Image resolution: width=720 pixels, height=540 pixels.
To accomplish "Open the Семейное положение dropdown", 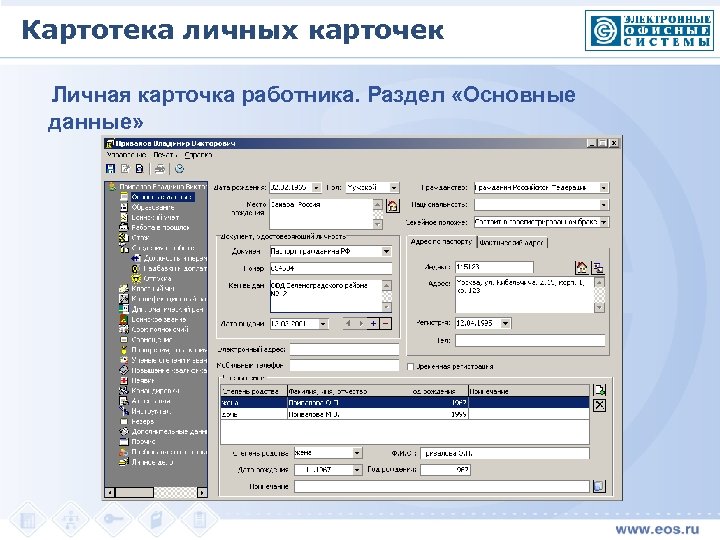I will tap(604, 222).
